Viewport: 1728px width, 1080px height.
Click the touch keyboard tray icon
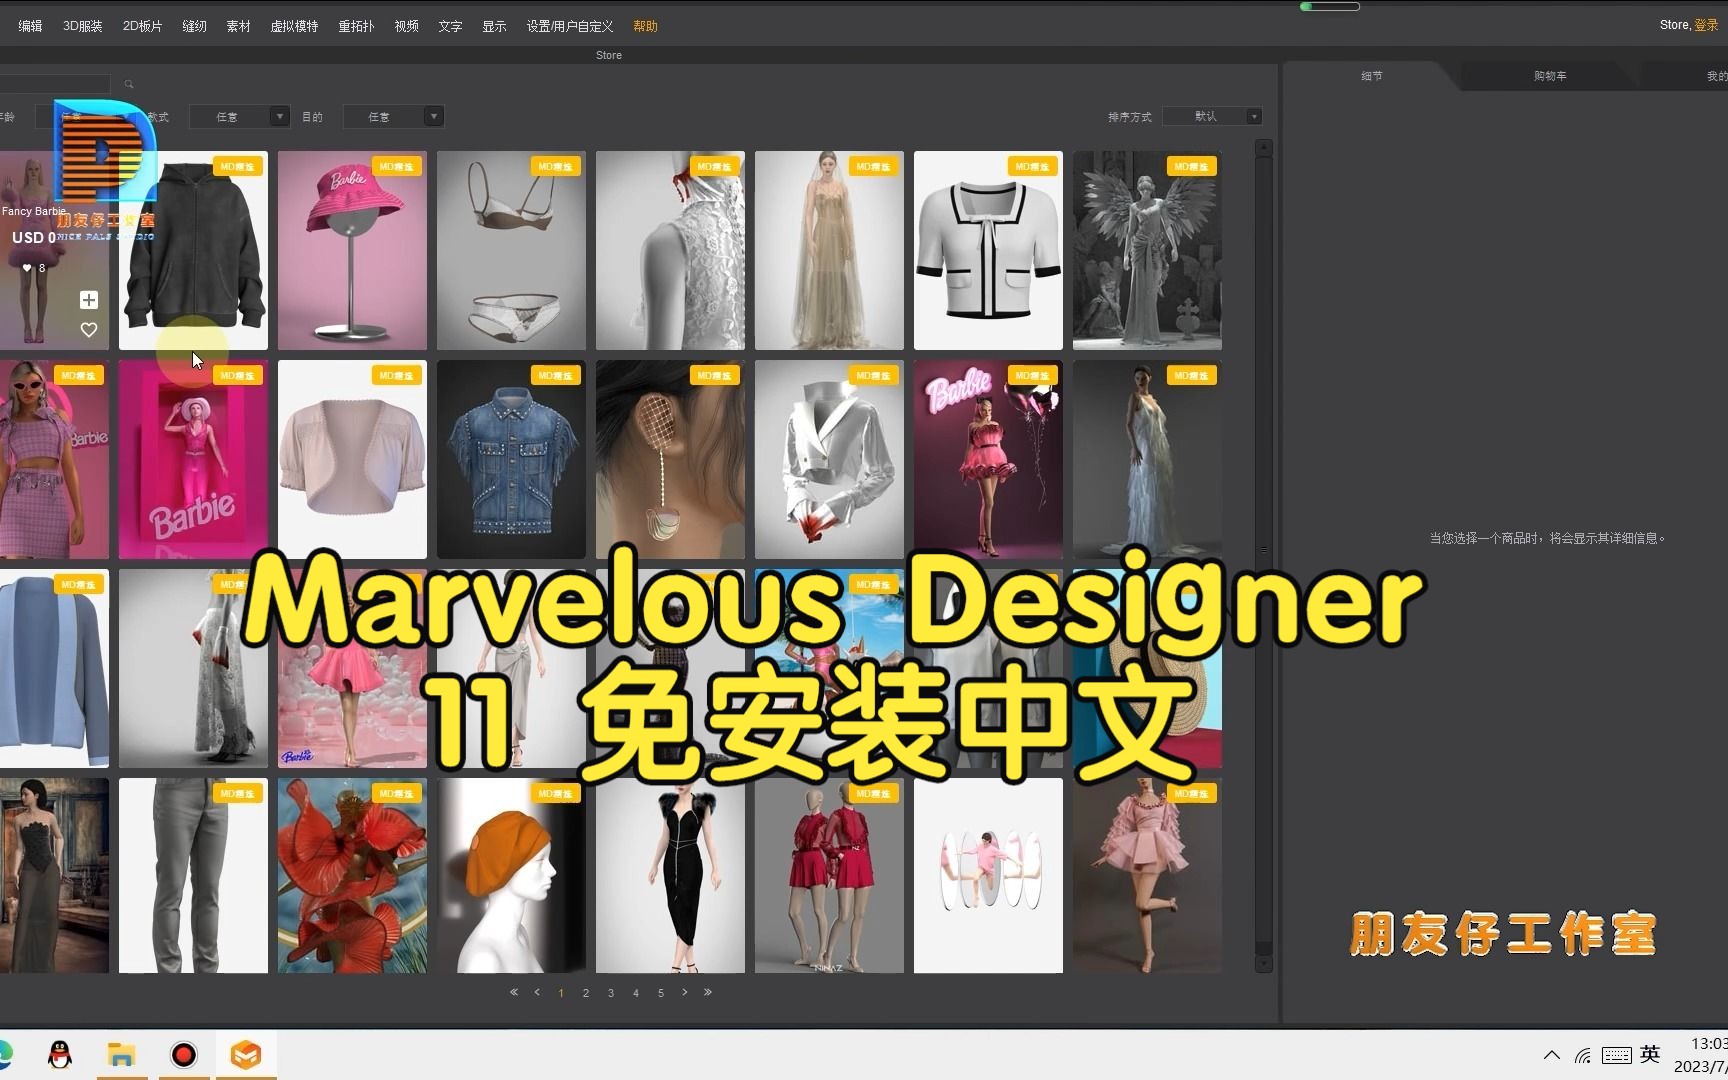pyautogui.click(x=1617, y=1055)
